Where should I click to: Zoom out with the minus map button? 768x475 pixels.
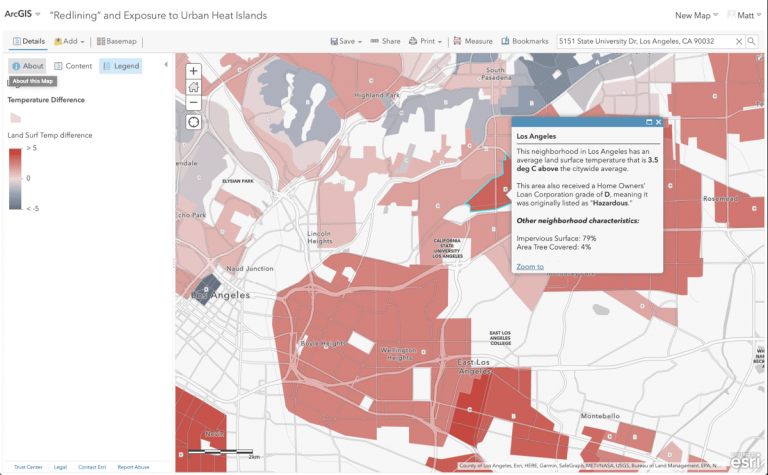(x=193, y=102)
